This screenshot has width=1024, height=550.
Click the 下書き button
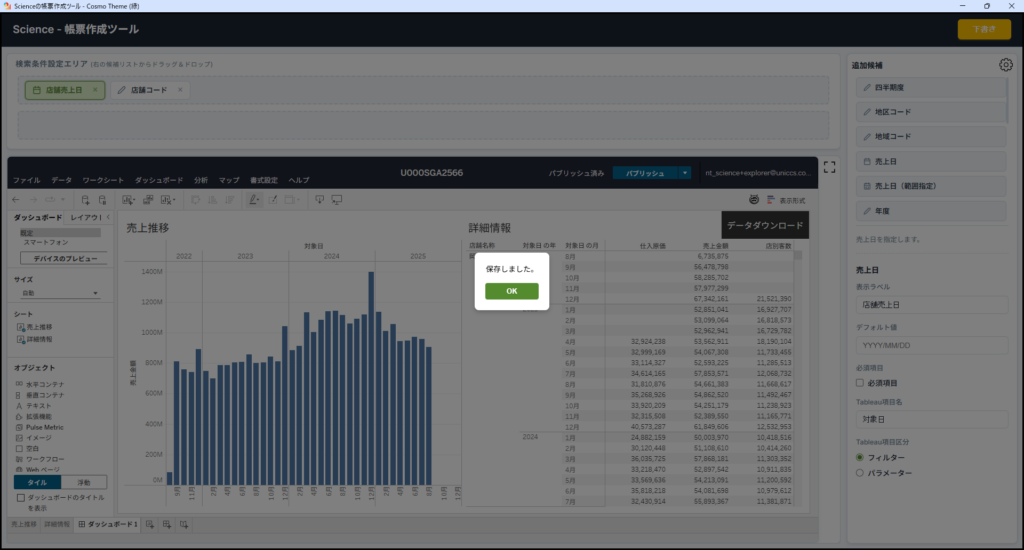click(x=984, y=29)
